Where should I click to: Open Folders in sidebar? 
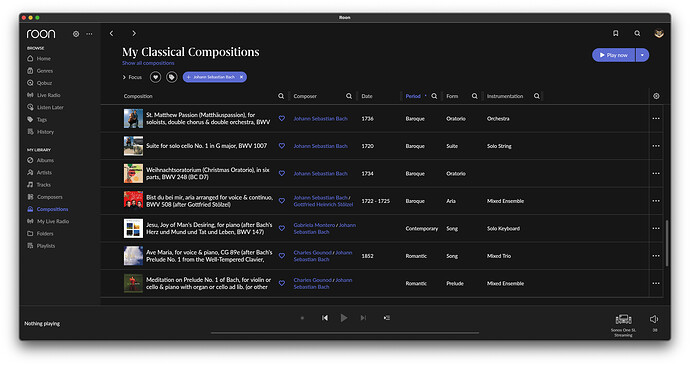point(45,234)
